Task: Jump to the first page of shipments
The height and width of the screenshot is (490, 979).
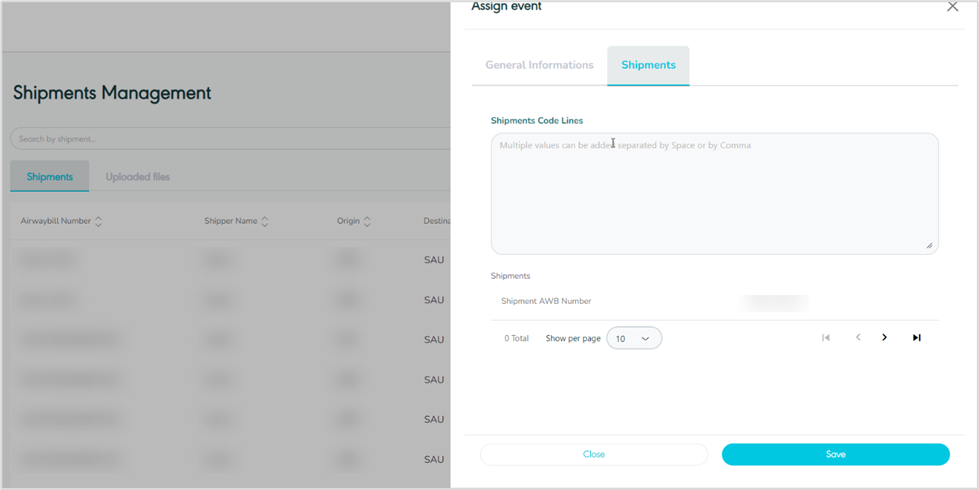Action: point(826,338)
